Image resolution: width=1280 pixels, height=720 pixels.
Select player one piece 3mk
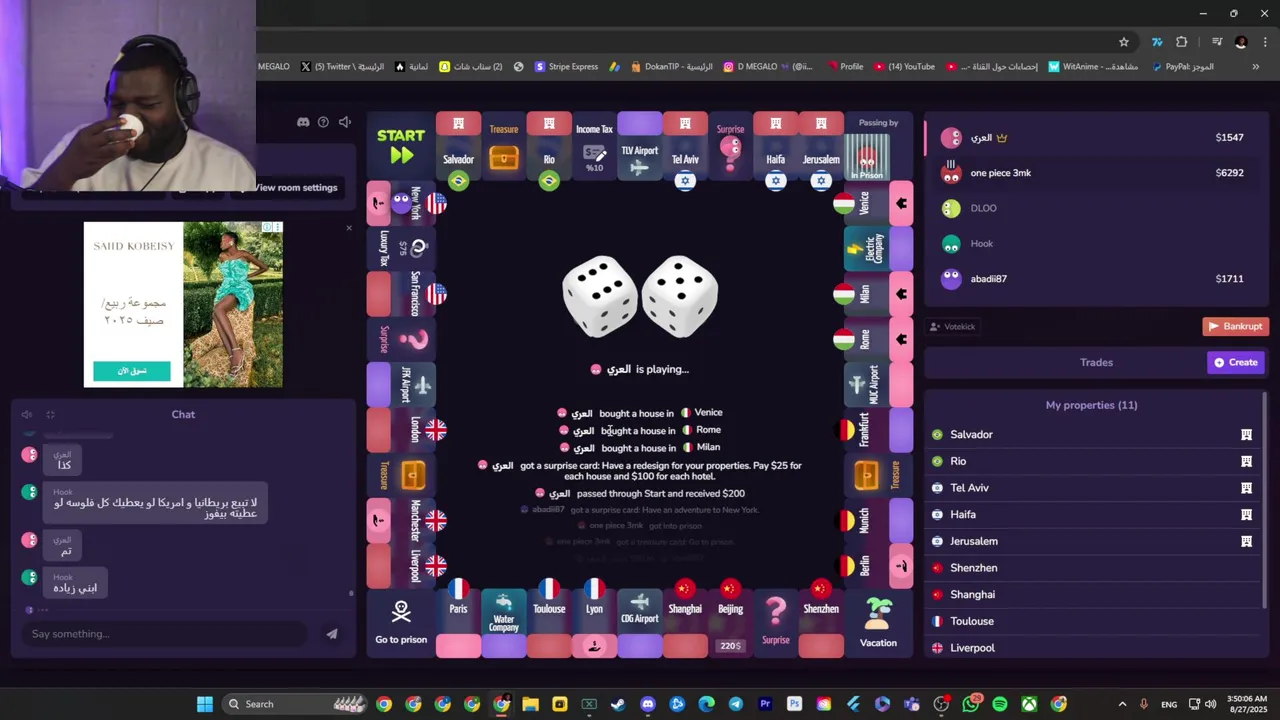pyautogui.click(x=1096, y=173)
